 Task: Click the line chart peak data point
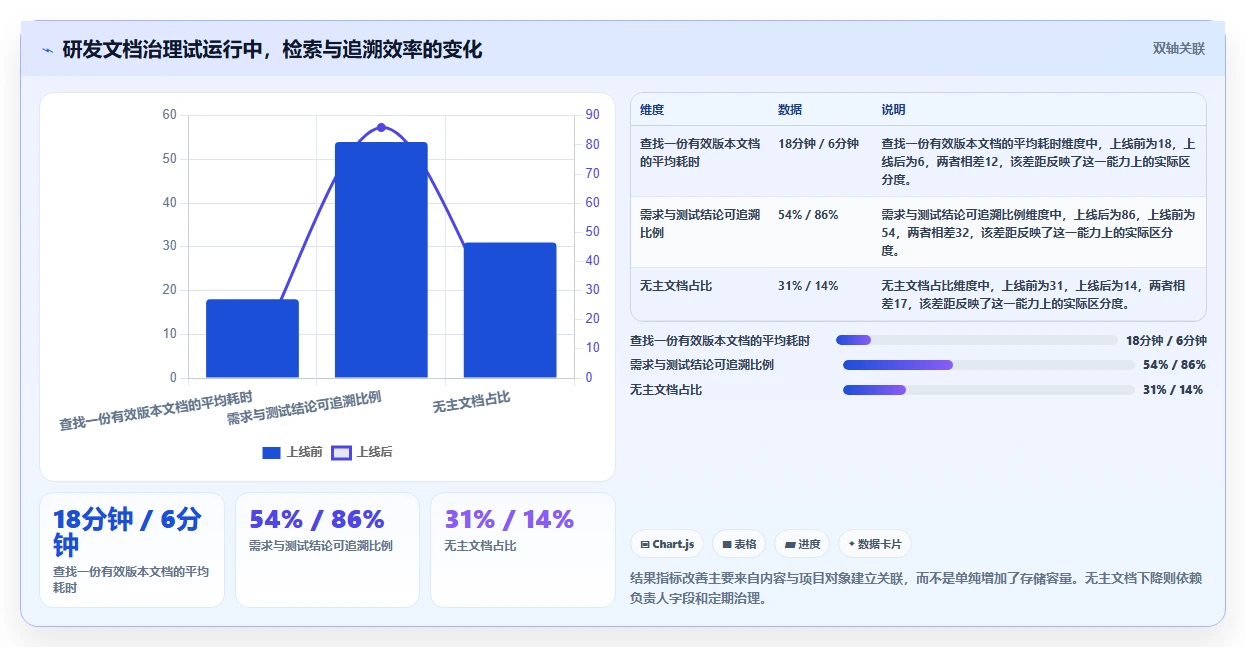point(381,128)
